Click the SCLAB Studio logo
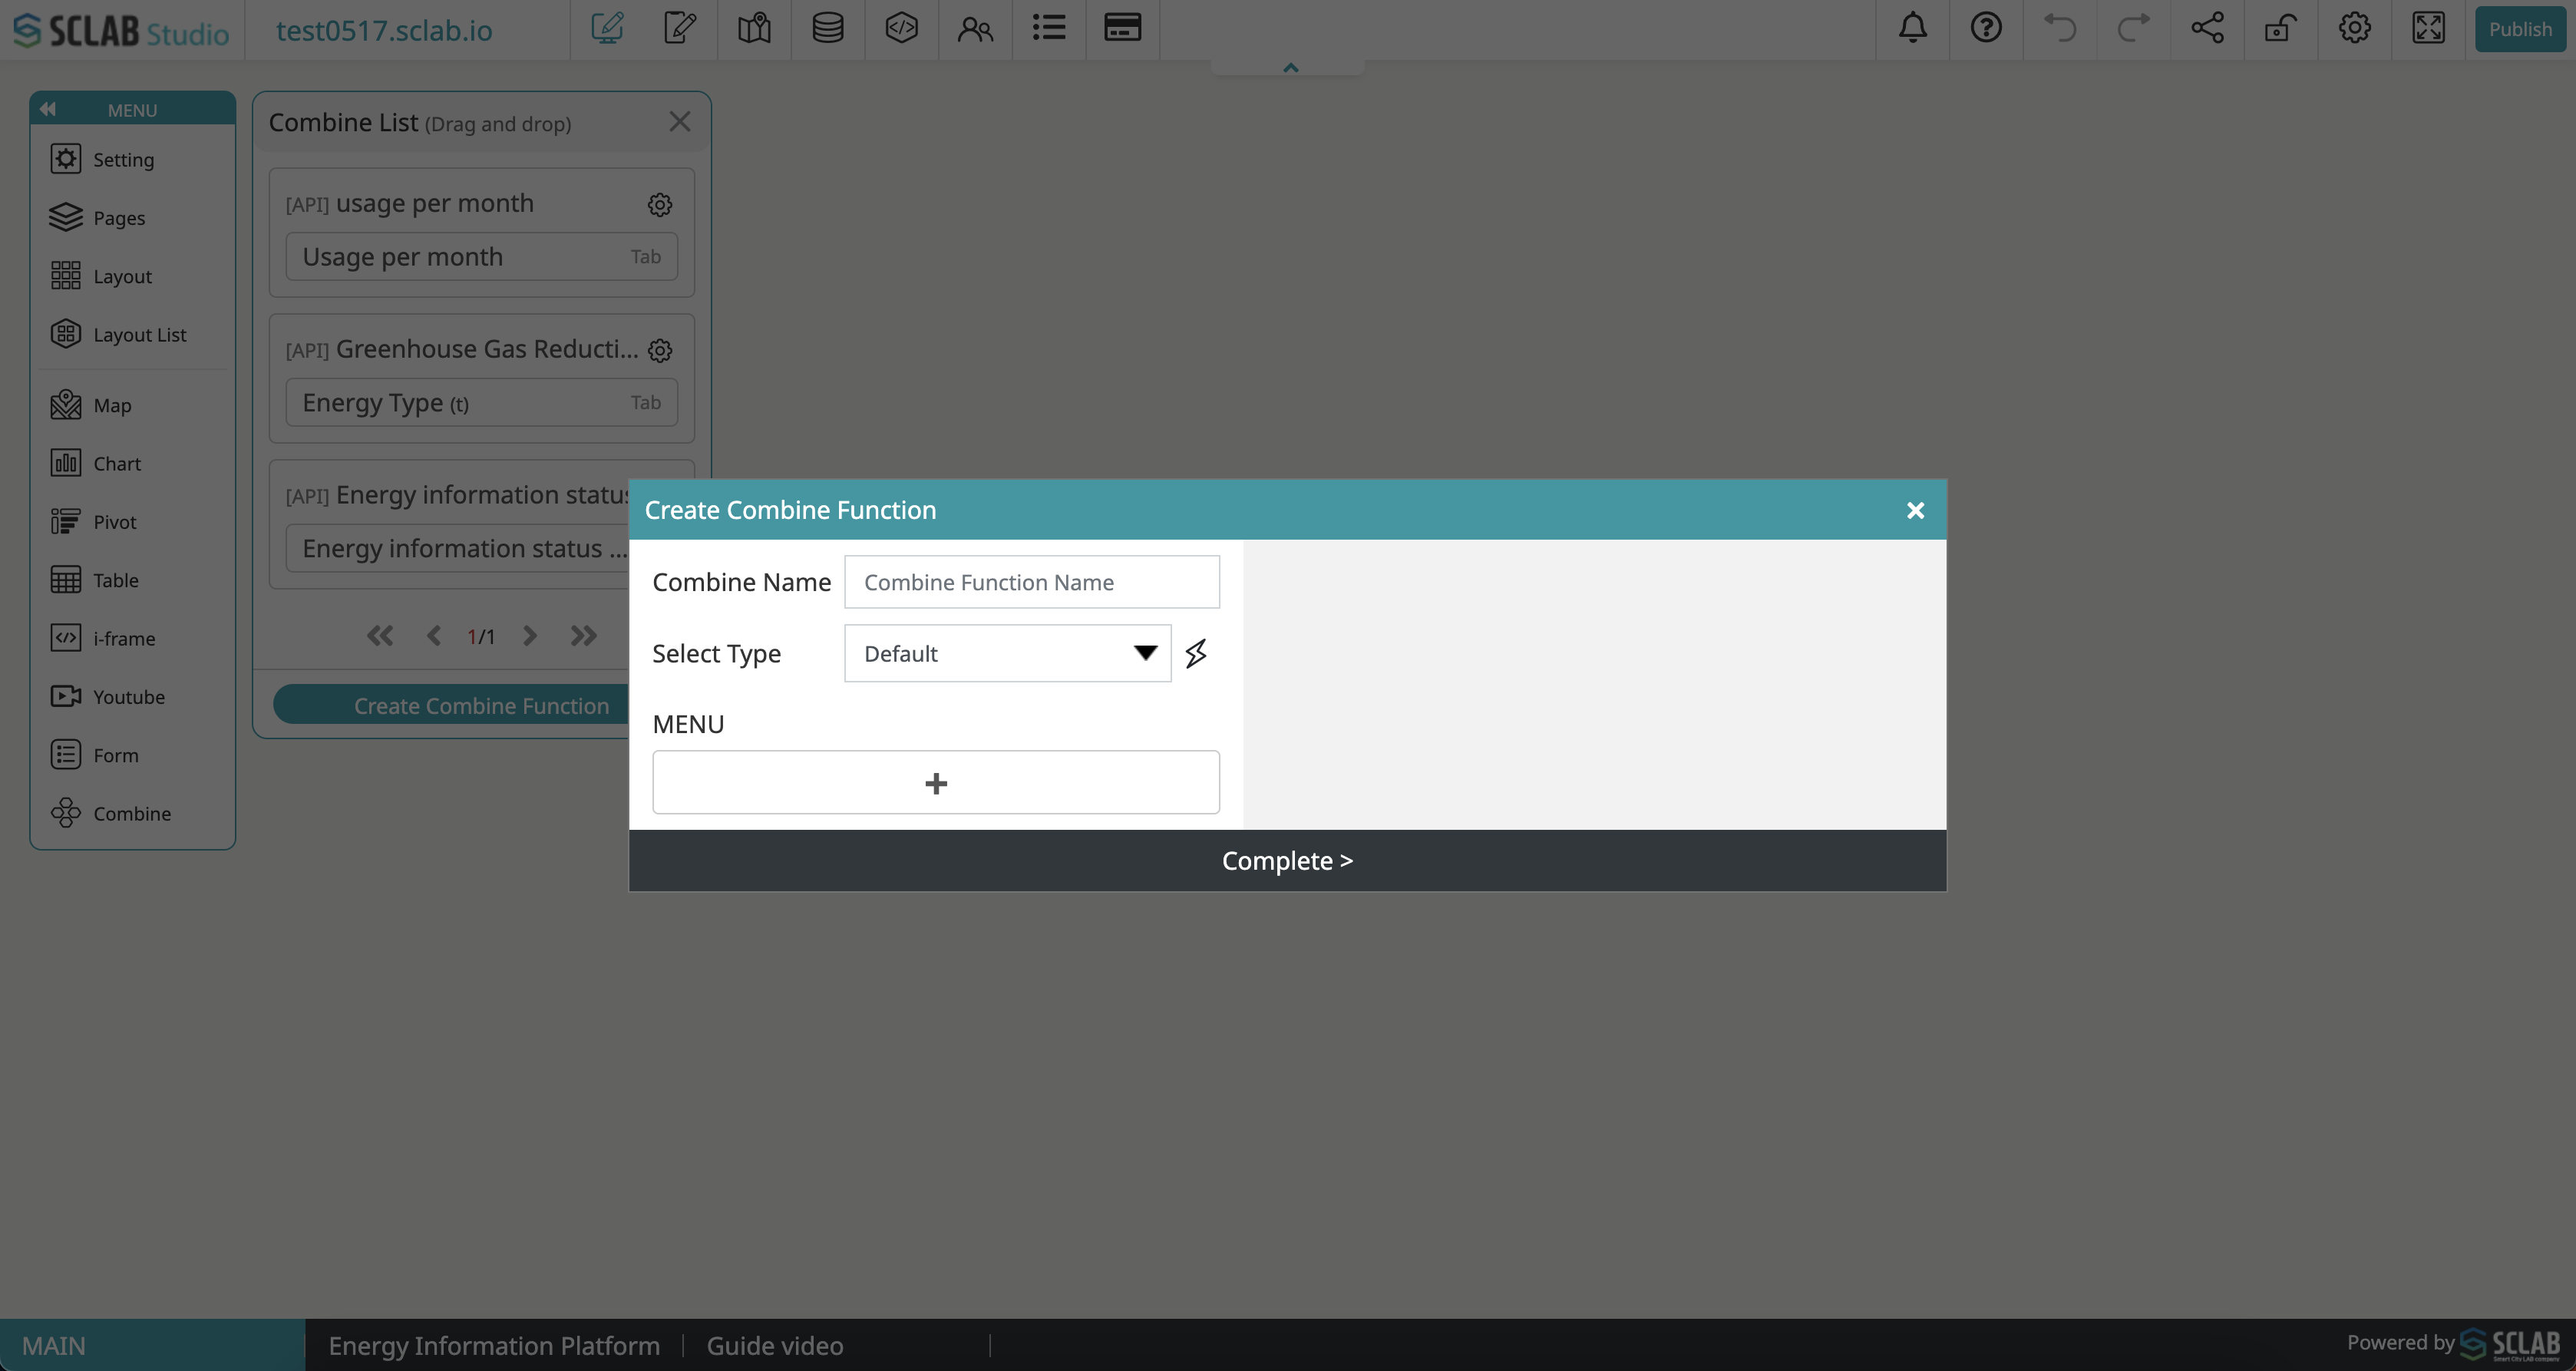 click(121, 30)
